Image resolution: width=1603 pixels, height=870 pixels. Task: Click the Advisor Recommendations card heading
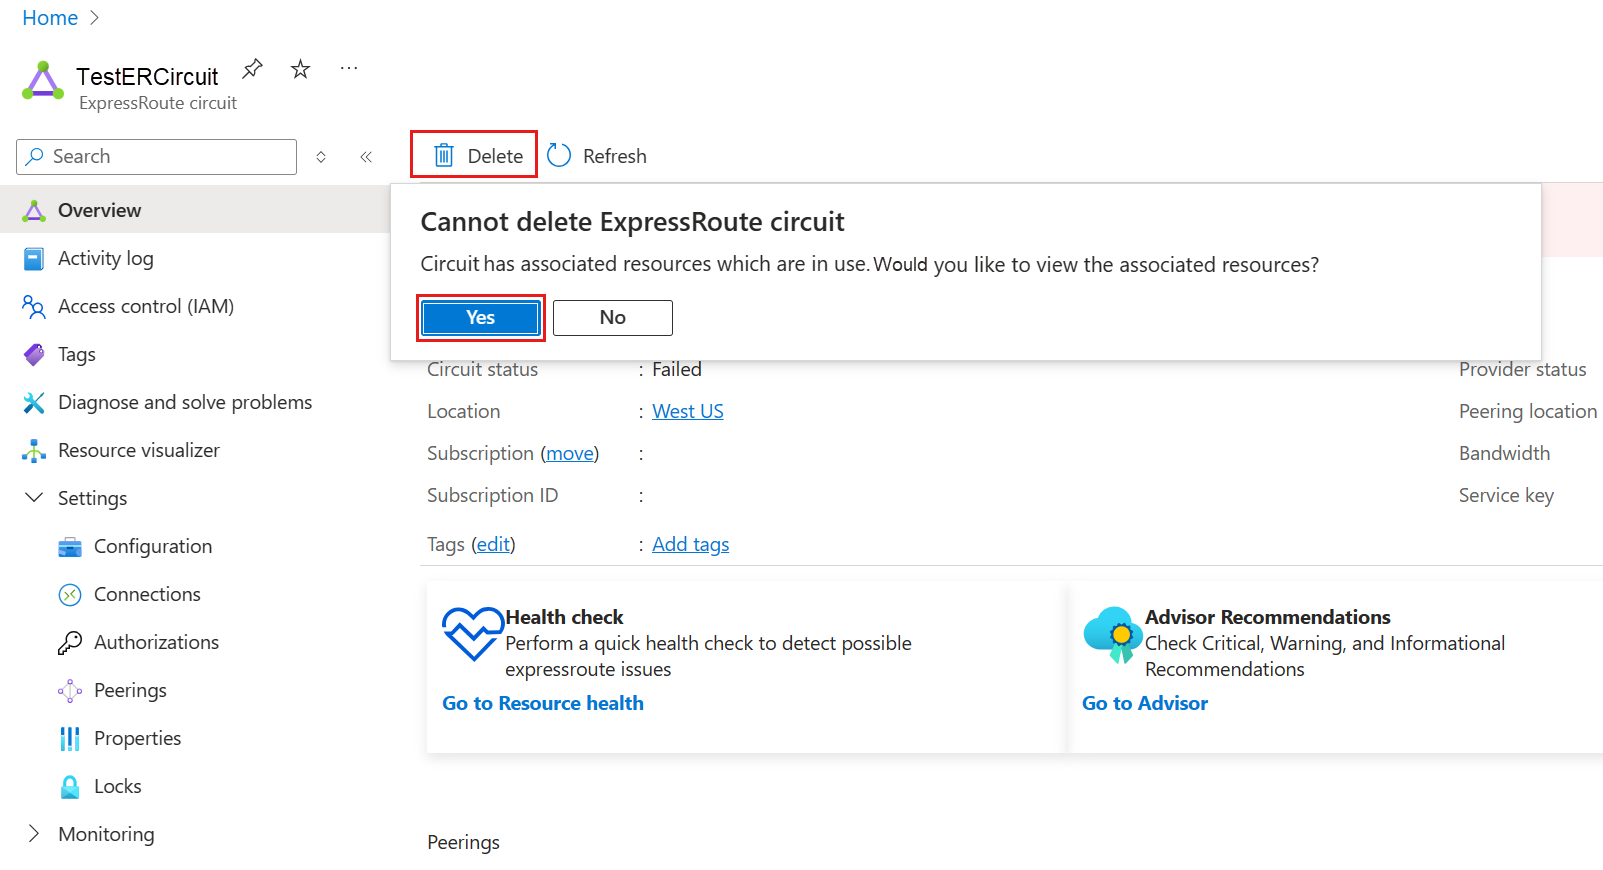click(x=1268, y=617)
